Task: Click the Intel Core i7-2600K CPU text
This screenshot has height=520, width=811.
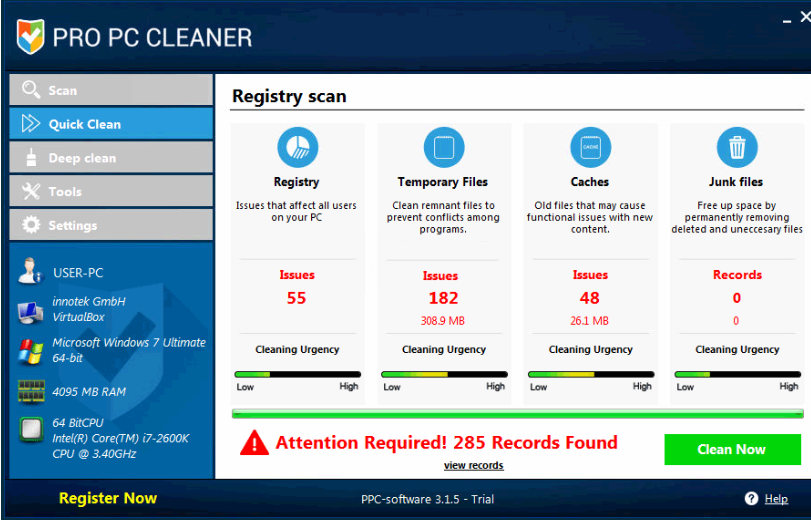Action: (121, 438)
